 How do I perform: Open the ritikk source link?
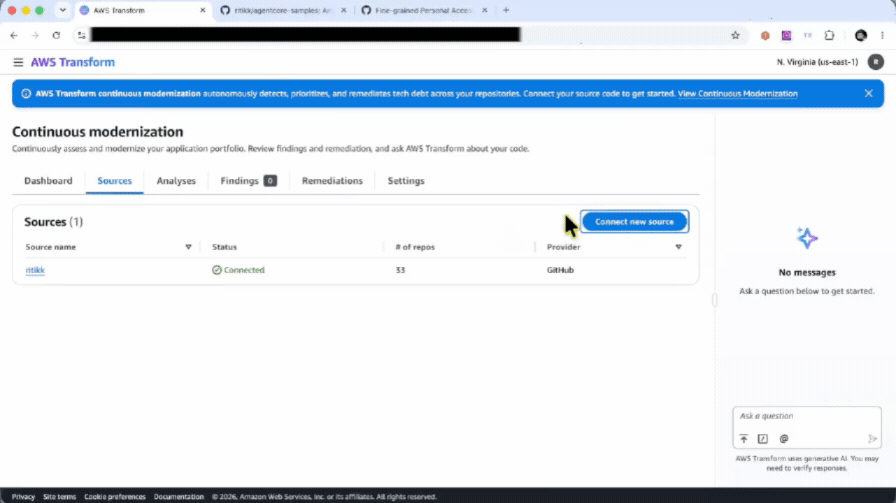pyautogui.click(x=35, y=270)
